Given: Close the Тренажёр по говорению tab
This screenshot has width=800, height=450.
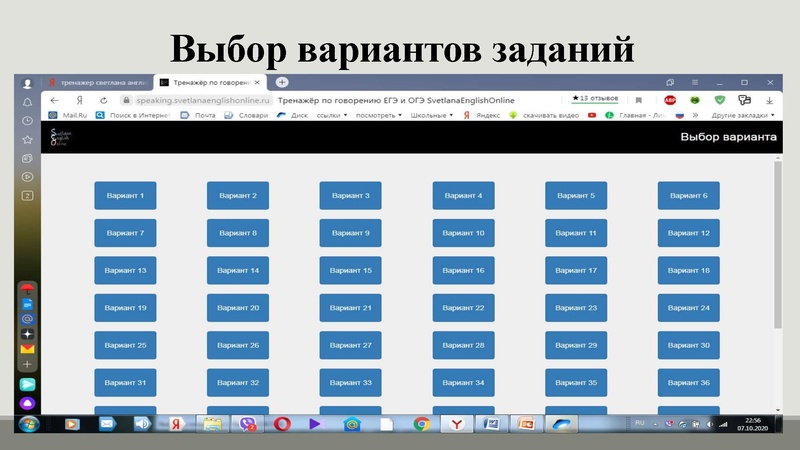Looking at the screenshot, I should point(257,82).
